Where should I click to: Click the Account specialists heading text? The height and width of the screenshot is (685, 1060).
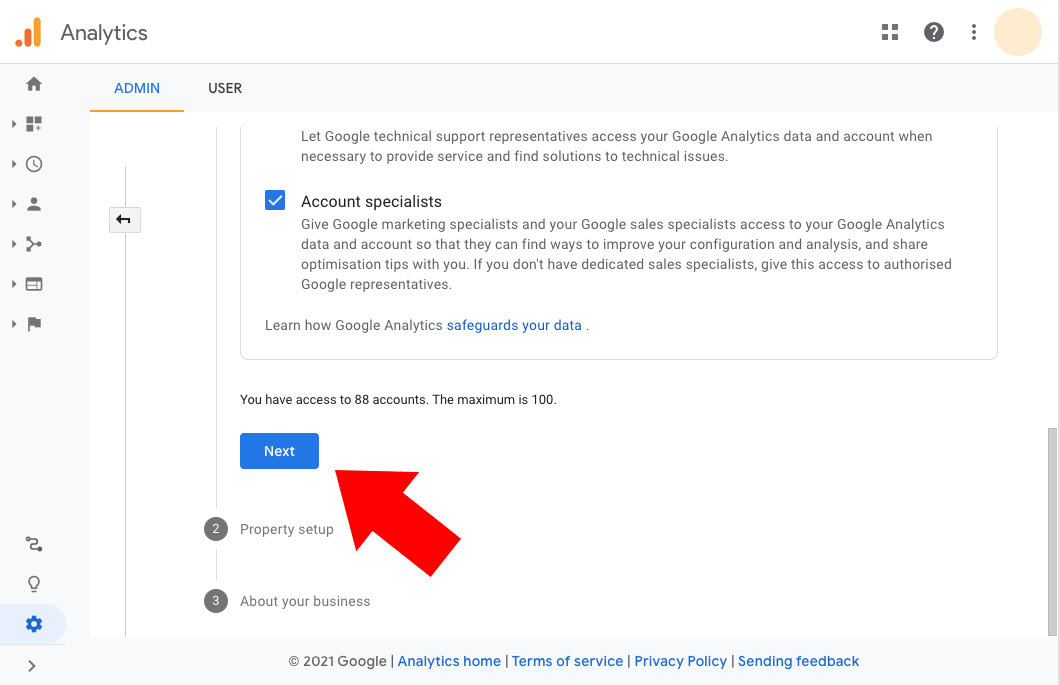tap(371, 202)
